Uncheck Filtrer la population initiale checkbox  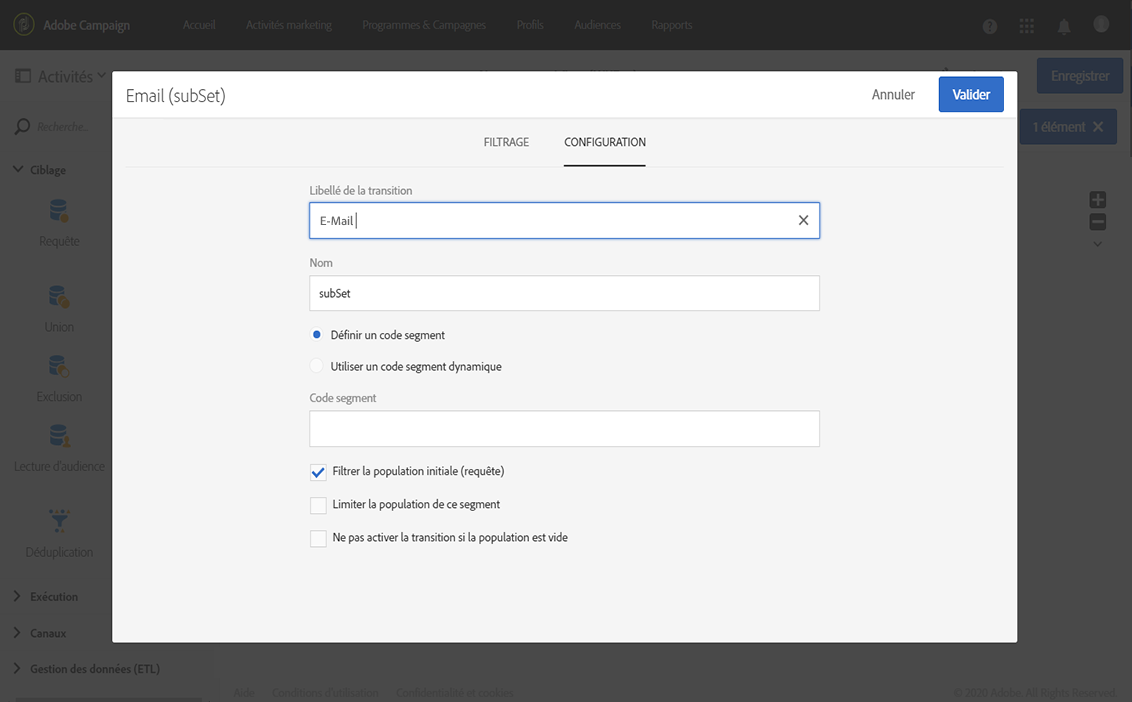click(x=318, y=472)
